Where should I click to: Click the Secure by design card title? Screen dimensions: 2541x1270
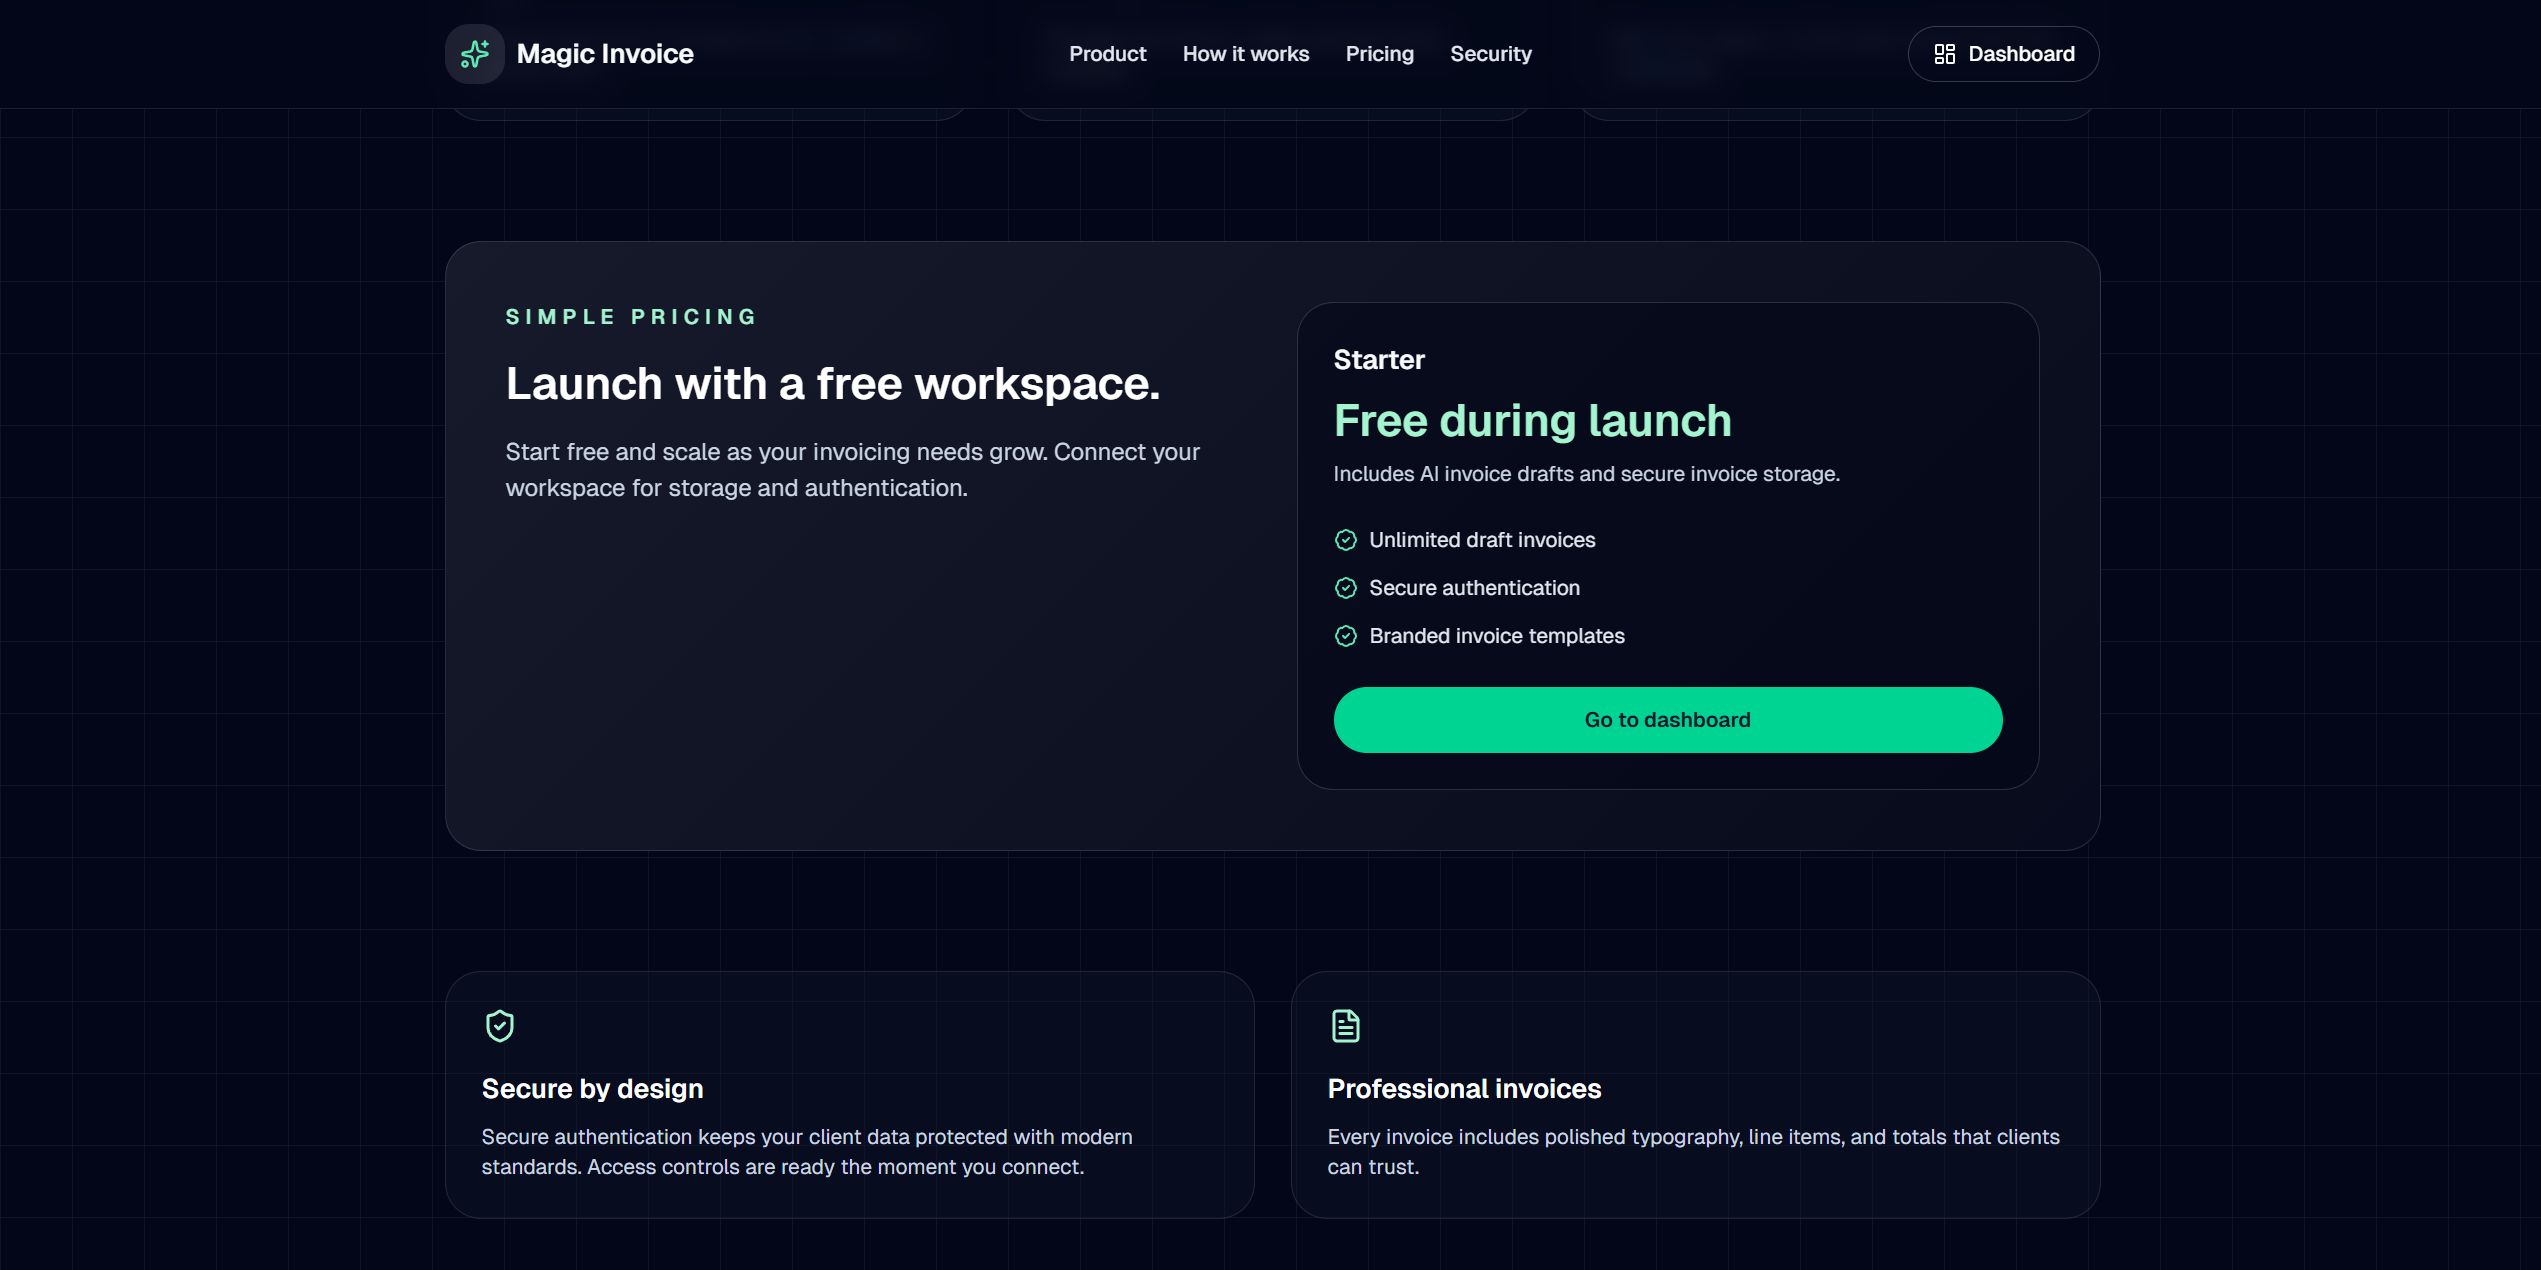pyautogui.click(x=592, y=1088)
